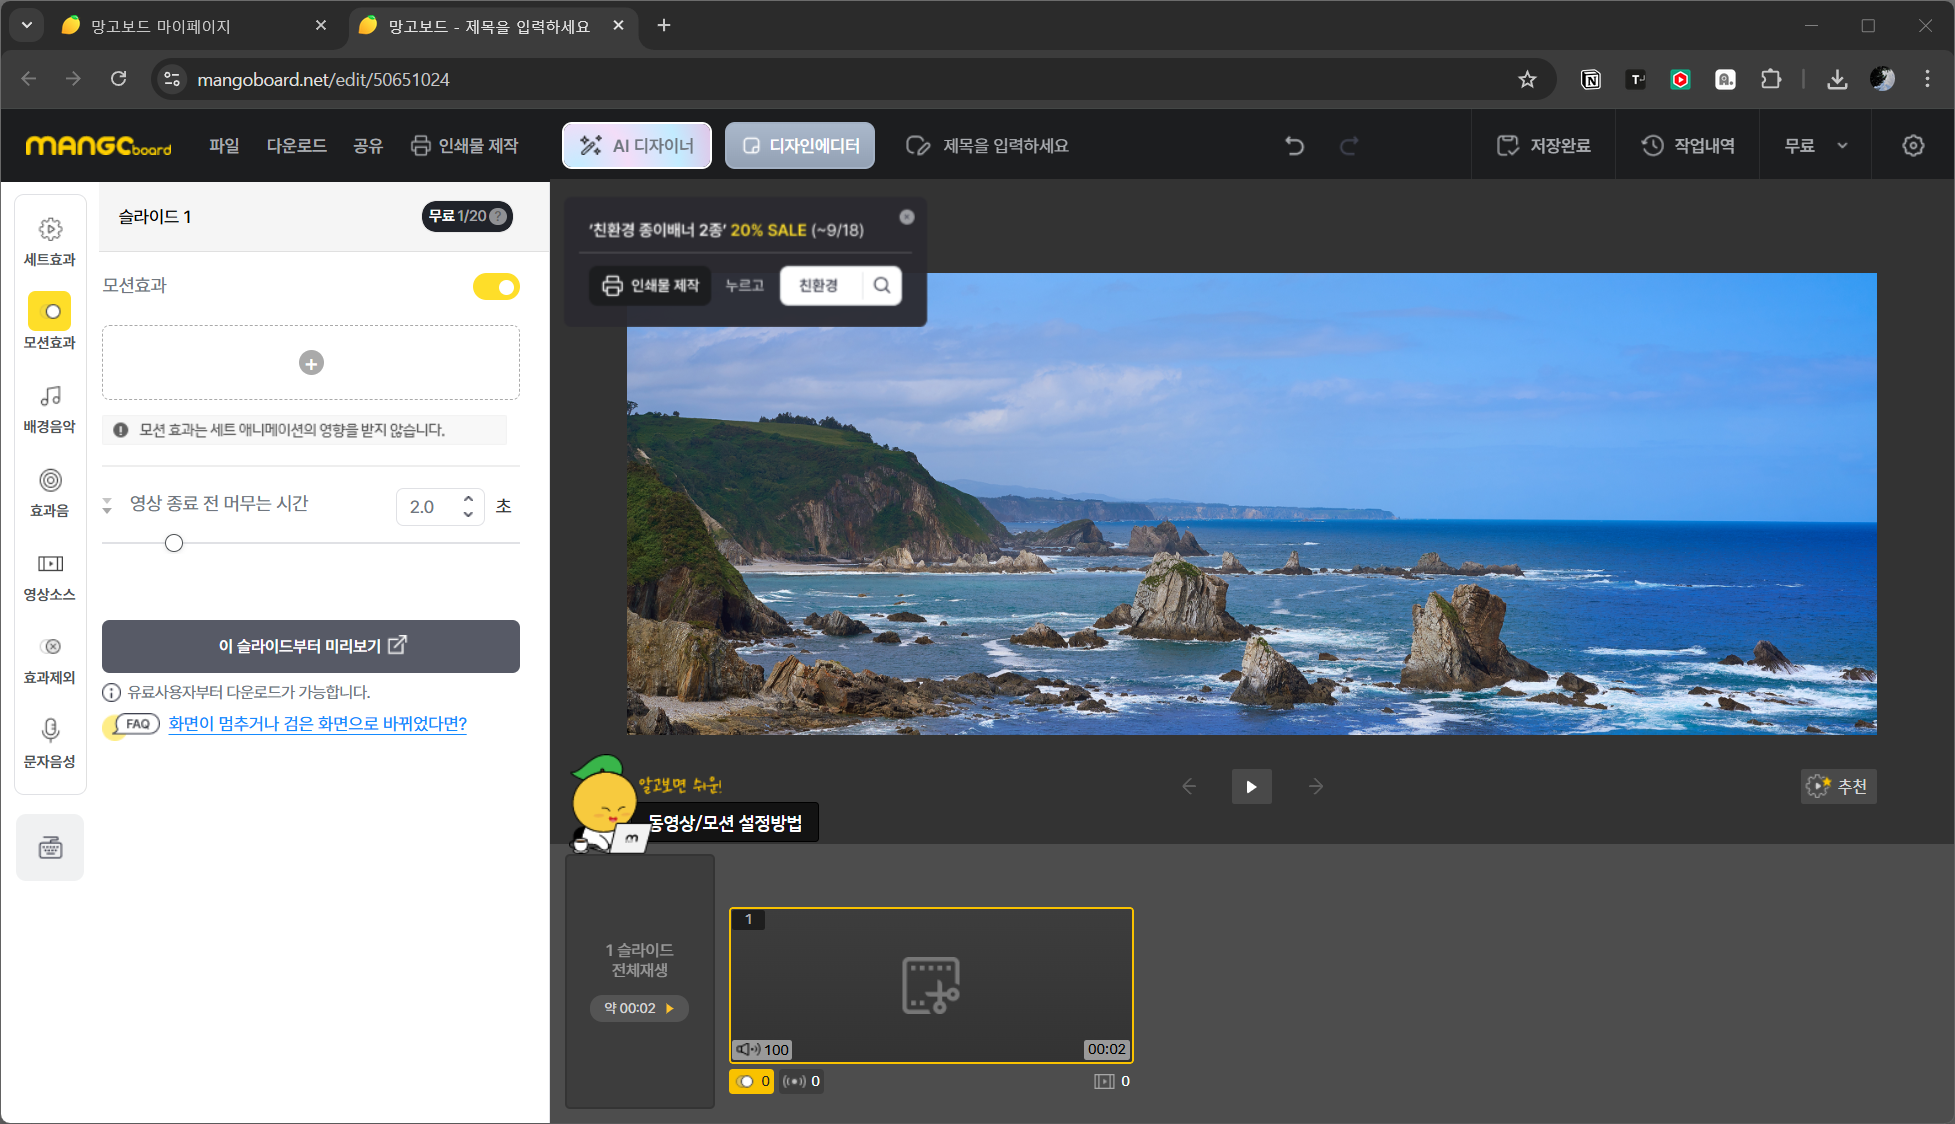The width and height of the screenshot is (1955, 1124).
Task: Click the keyboard shortcuts icon
Action: [x=50, y=848]
